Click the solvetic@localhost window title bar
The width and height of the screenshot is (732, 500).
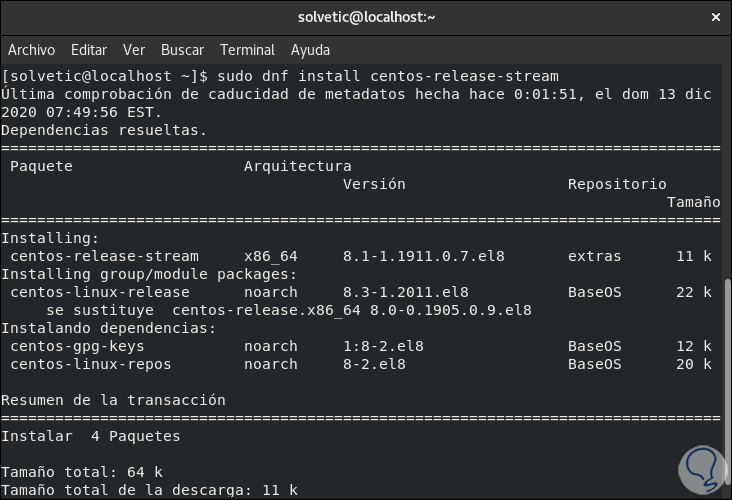point(366,17)
